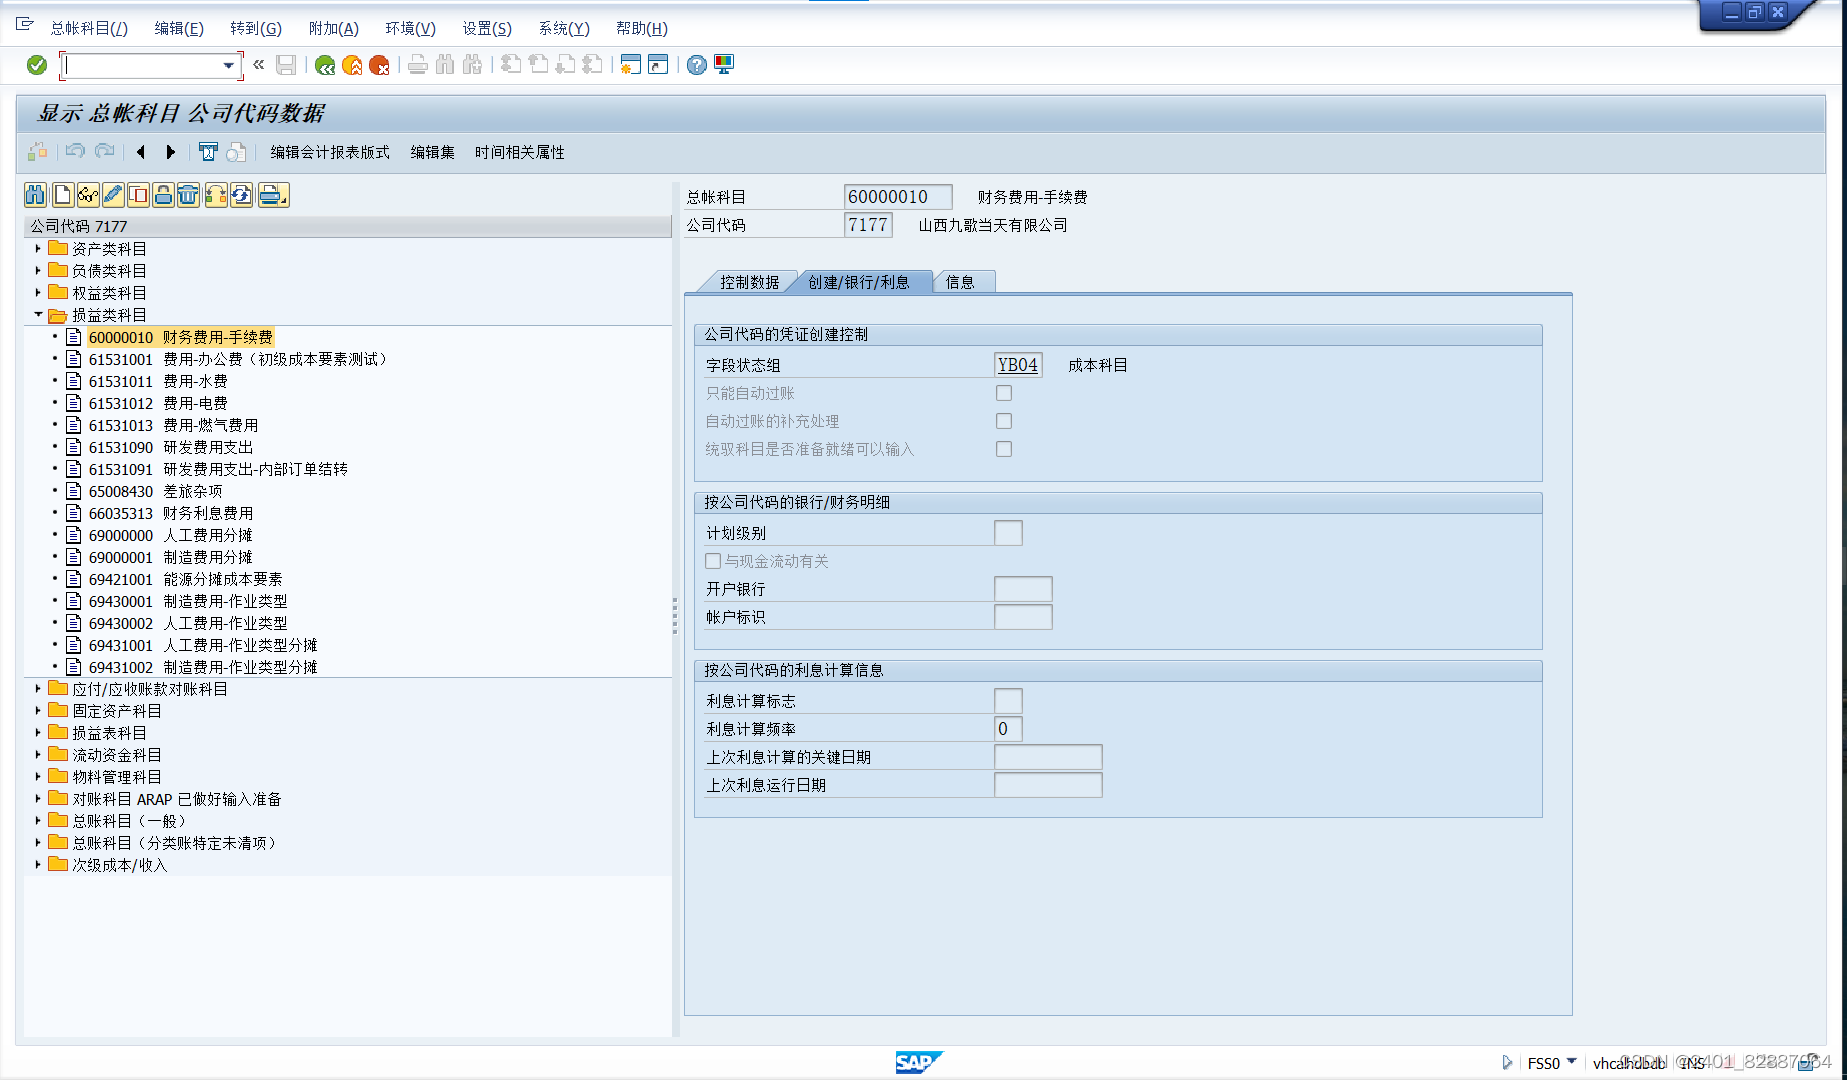Select the Create new account icon
Image resolution: width=1847 pixels, height=1080 pixels.
click(62, 195)
